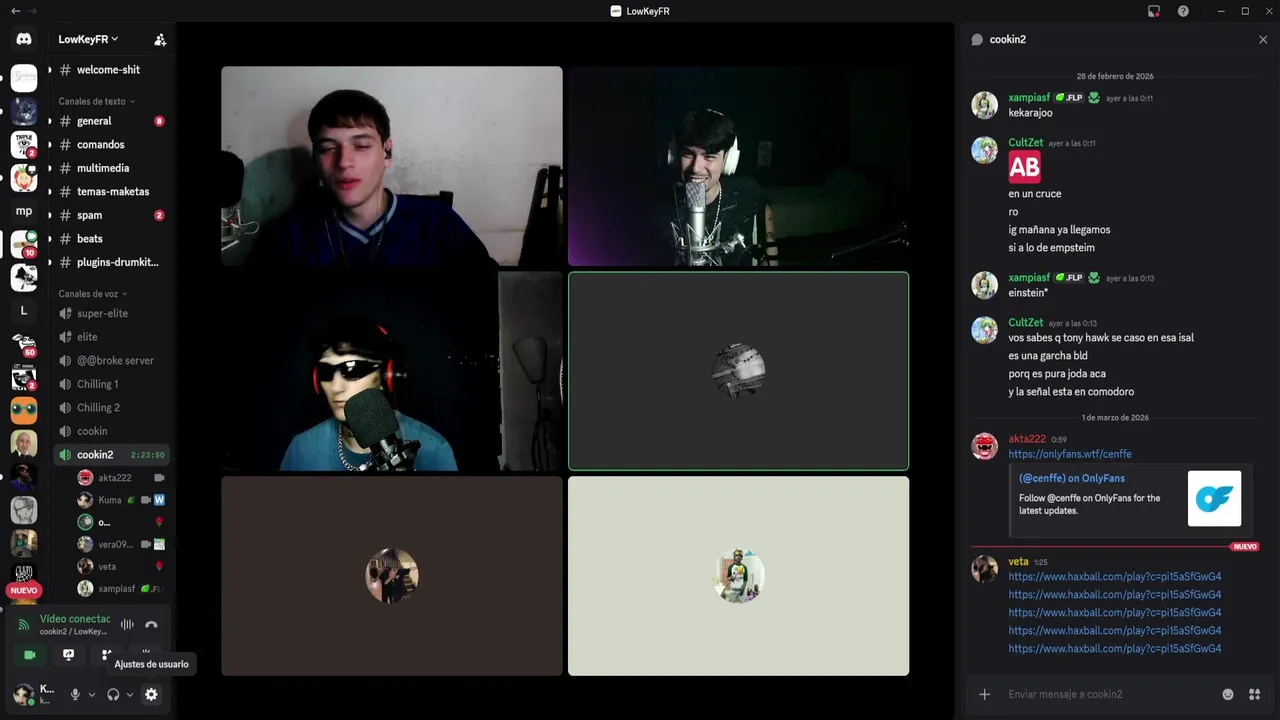1280x720 pixels.
Task: Open the L server icon
Action: [24, 311]
